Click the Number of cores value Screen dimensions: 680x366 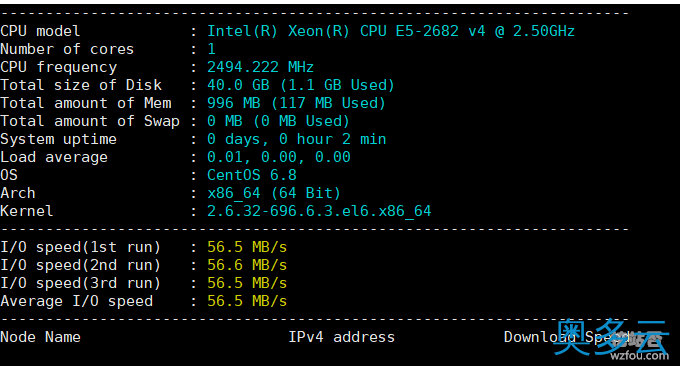point(212,49)
